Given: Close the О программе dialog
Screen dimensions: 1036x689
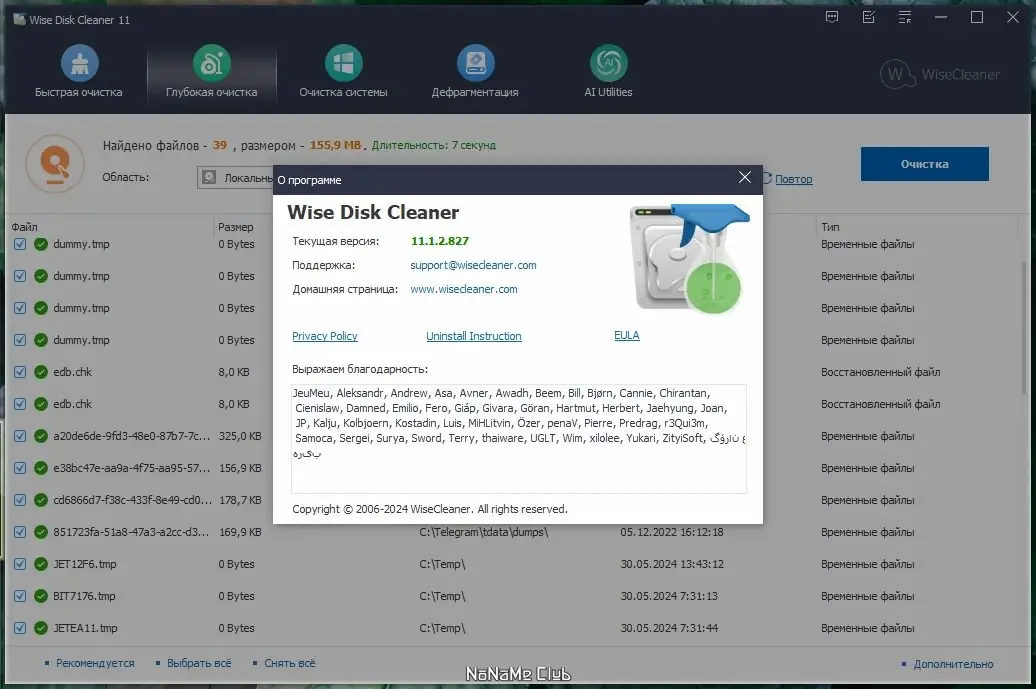Looking at the screenshot, I should pyautogui.click(x=745, y=177).
